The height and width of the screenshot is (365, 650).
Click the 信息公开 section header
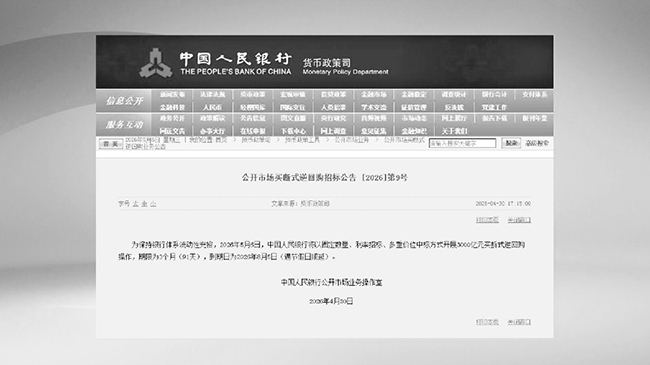coord(124,101)
